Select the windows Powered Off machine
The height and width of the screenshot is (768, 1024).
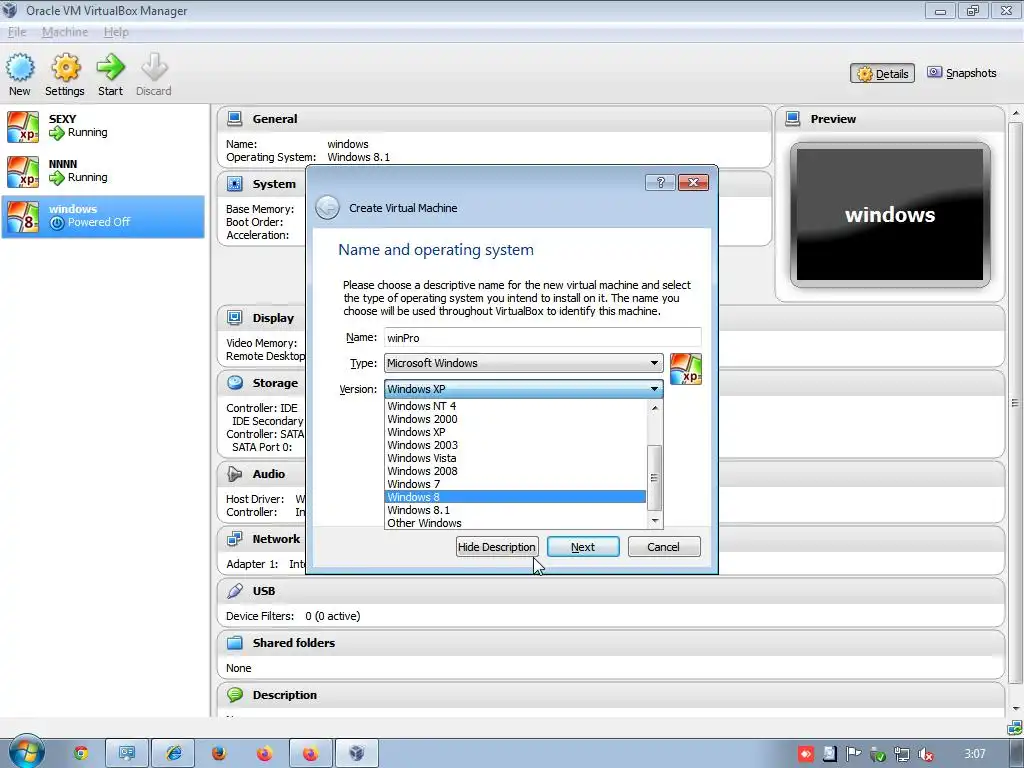pos(103,217)
